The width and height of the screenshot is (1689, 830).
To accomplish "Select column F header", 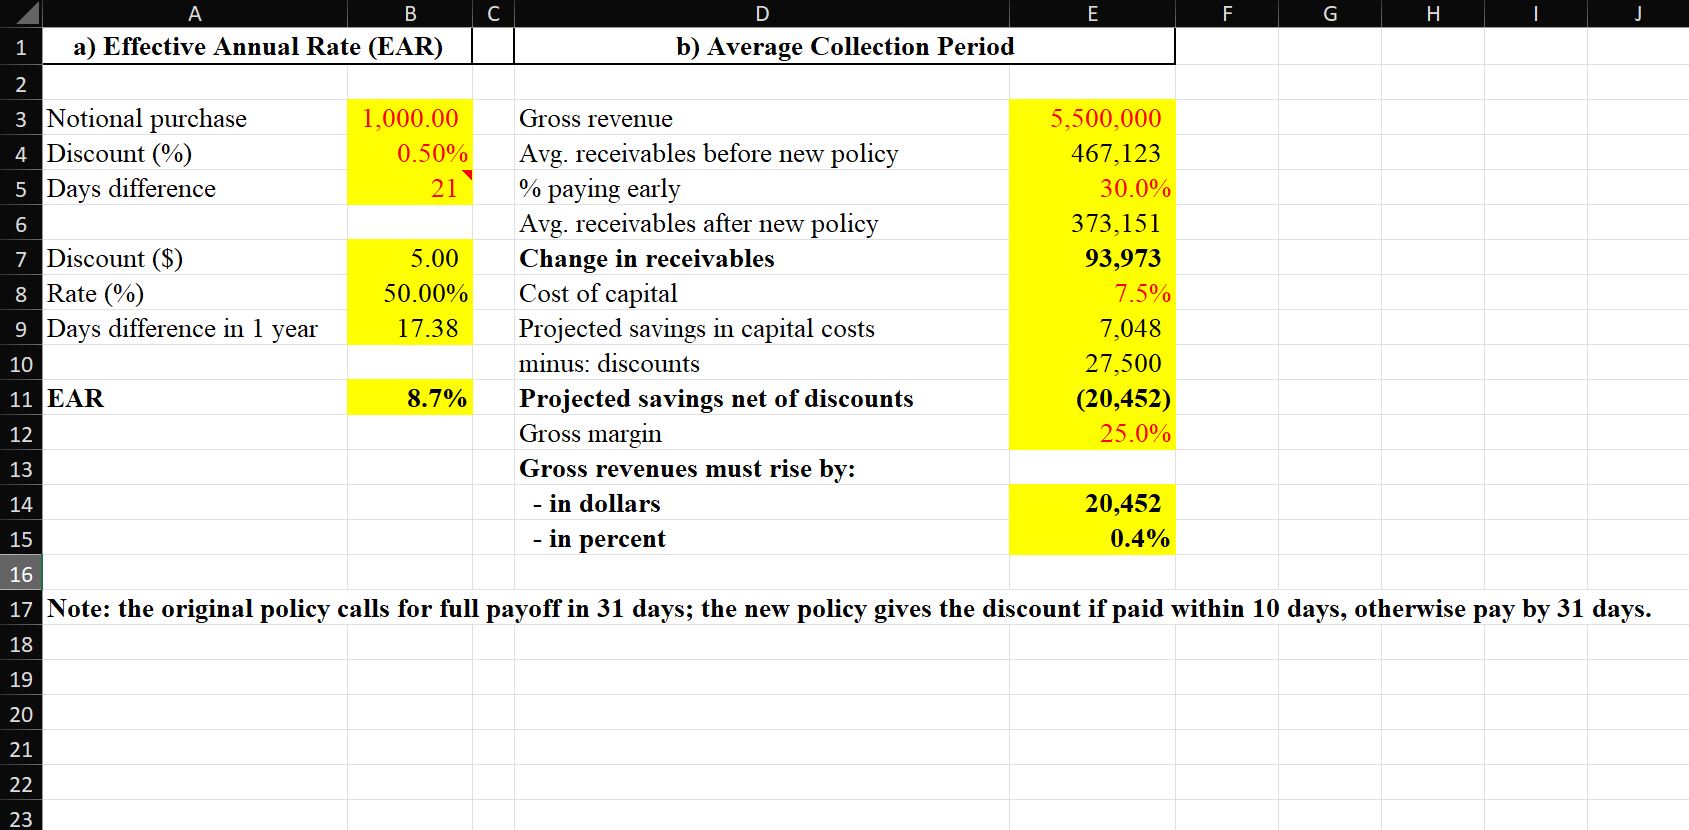I will [x=1227, y=13].
